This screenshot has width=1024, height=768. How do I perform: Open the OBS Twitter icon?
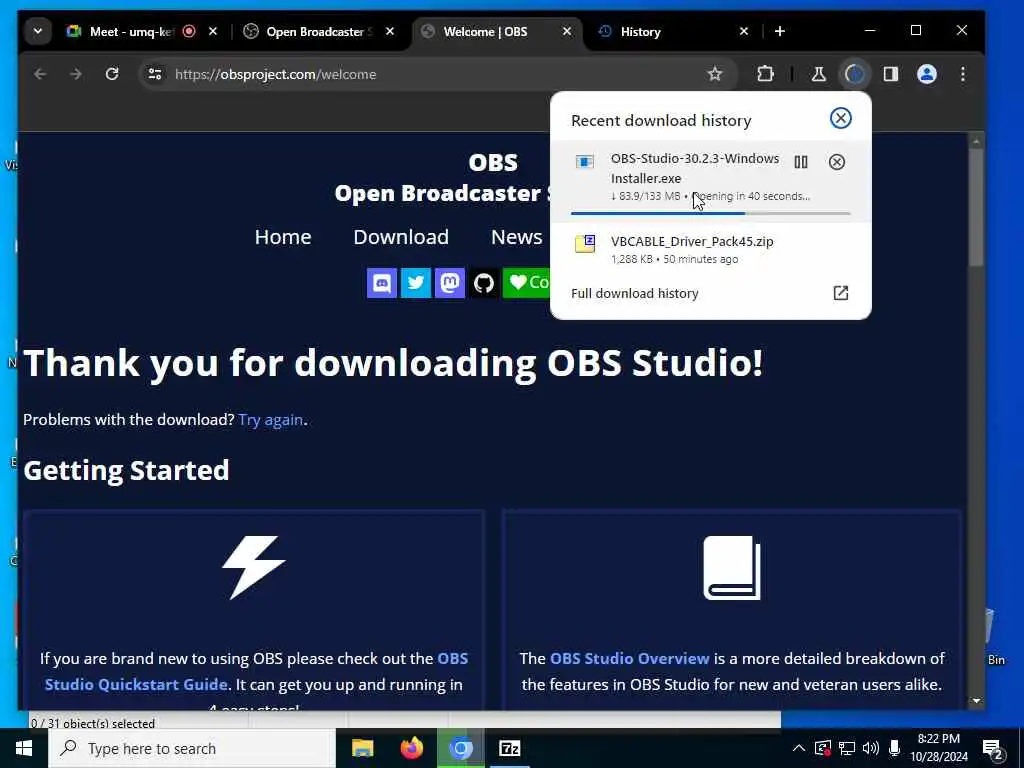[x=416, y=283]
